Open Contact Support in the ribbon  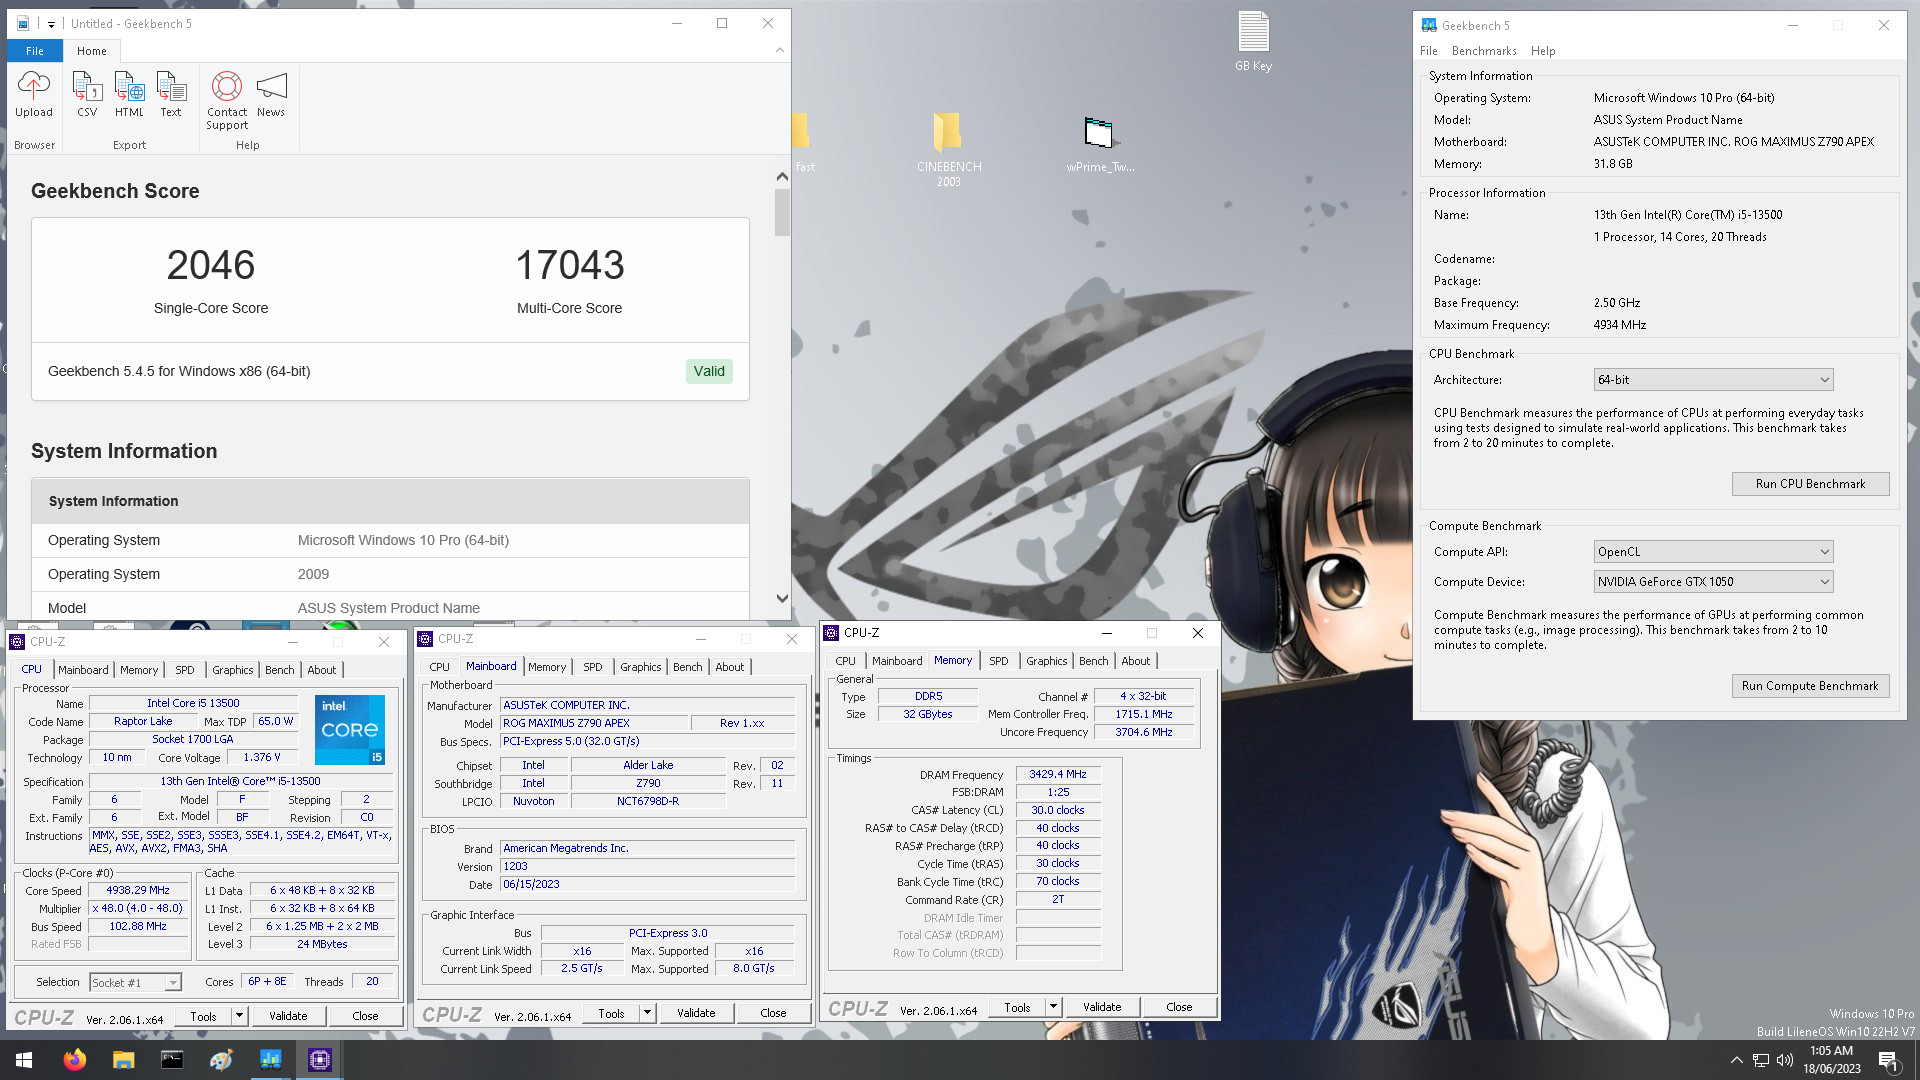[x=227, y=100]
